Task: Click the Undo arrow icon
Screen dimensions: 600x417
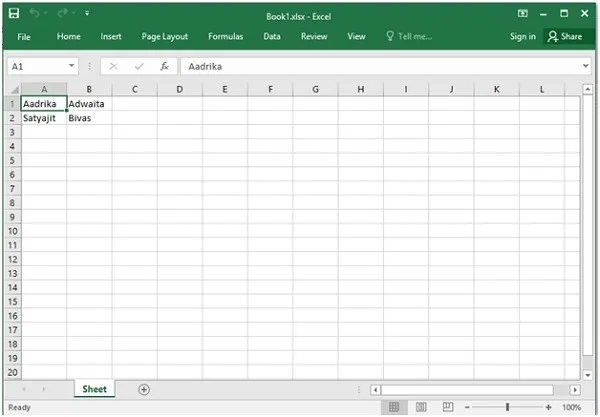Action: (35, 13)
